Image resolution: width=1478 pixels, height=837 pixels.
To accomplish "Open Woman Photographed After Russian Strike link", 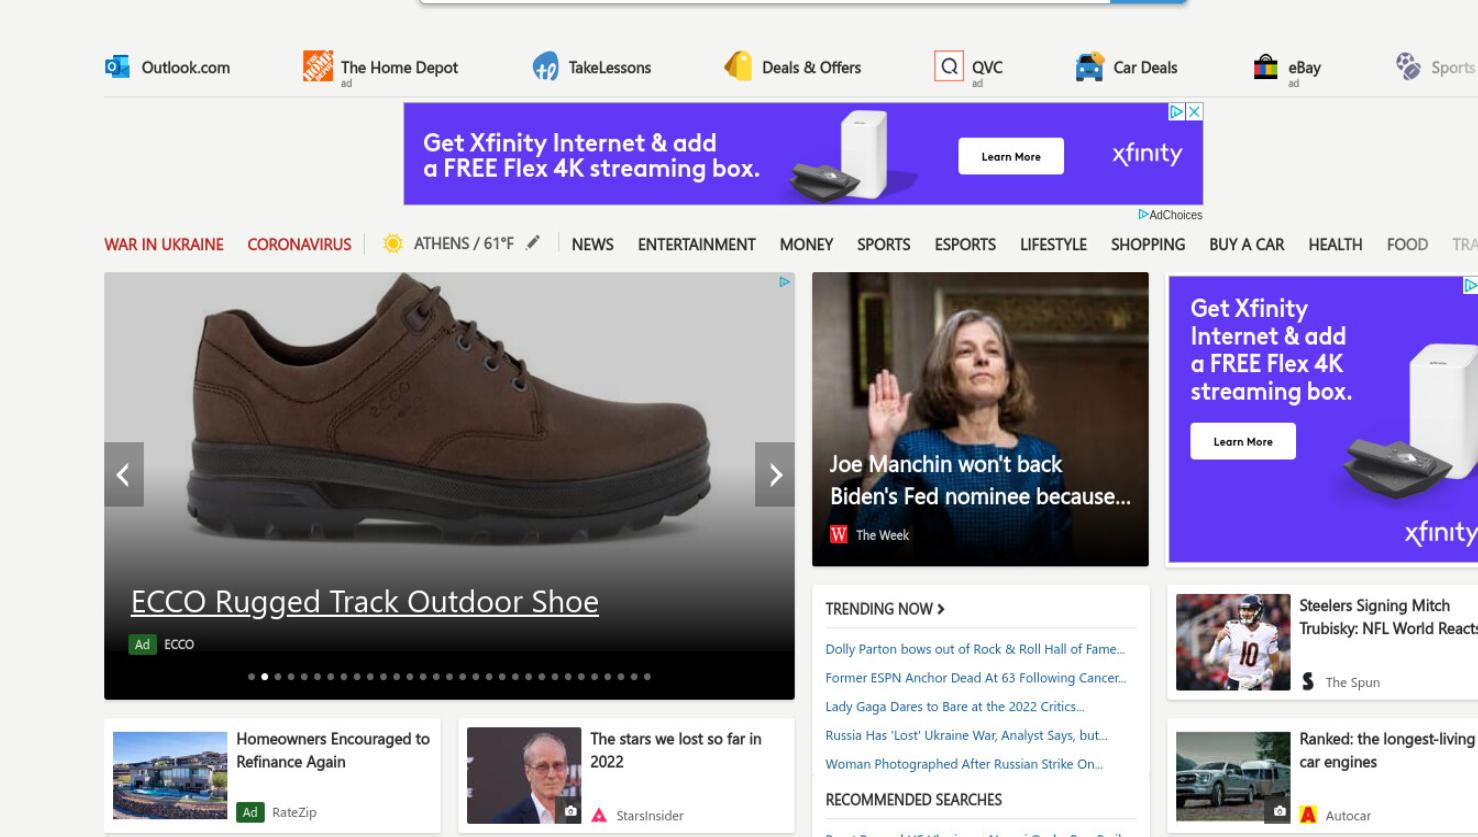I will coord(964,764).
